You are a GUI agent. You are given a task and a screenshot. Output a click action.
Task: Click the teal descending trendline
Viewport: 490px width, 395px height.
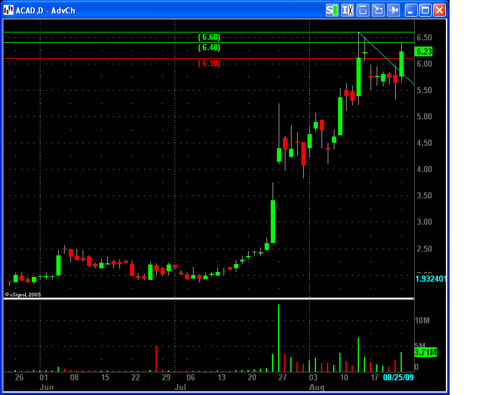click(387, 59)
